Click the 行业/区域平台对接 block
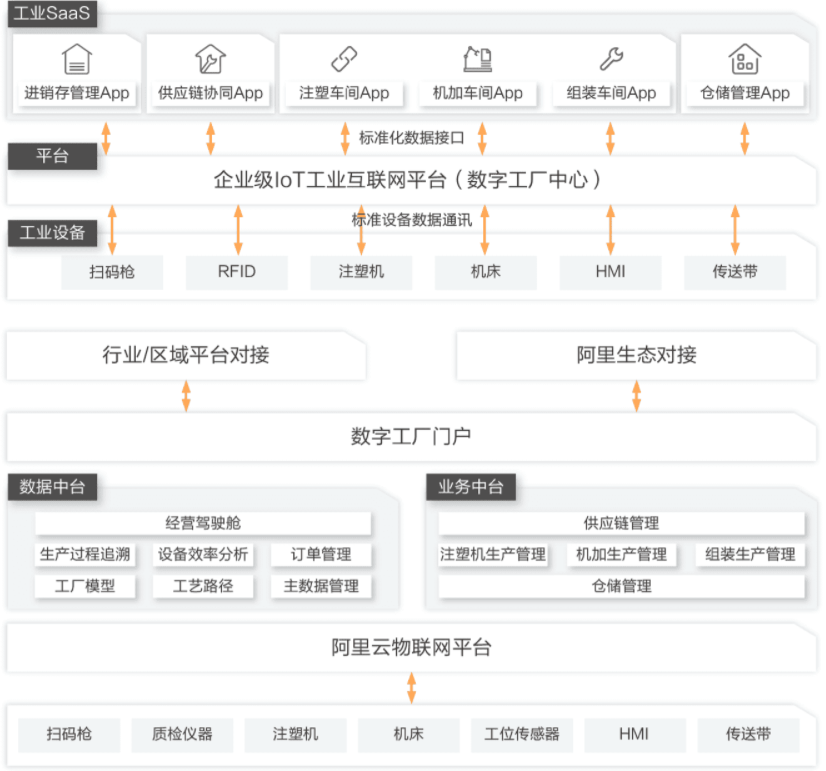 point(186,355)
